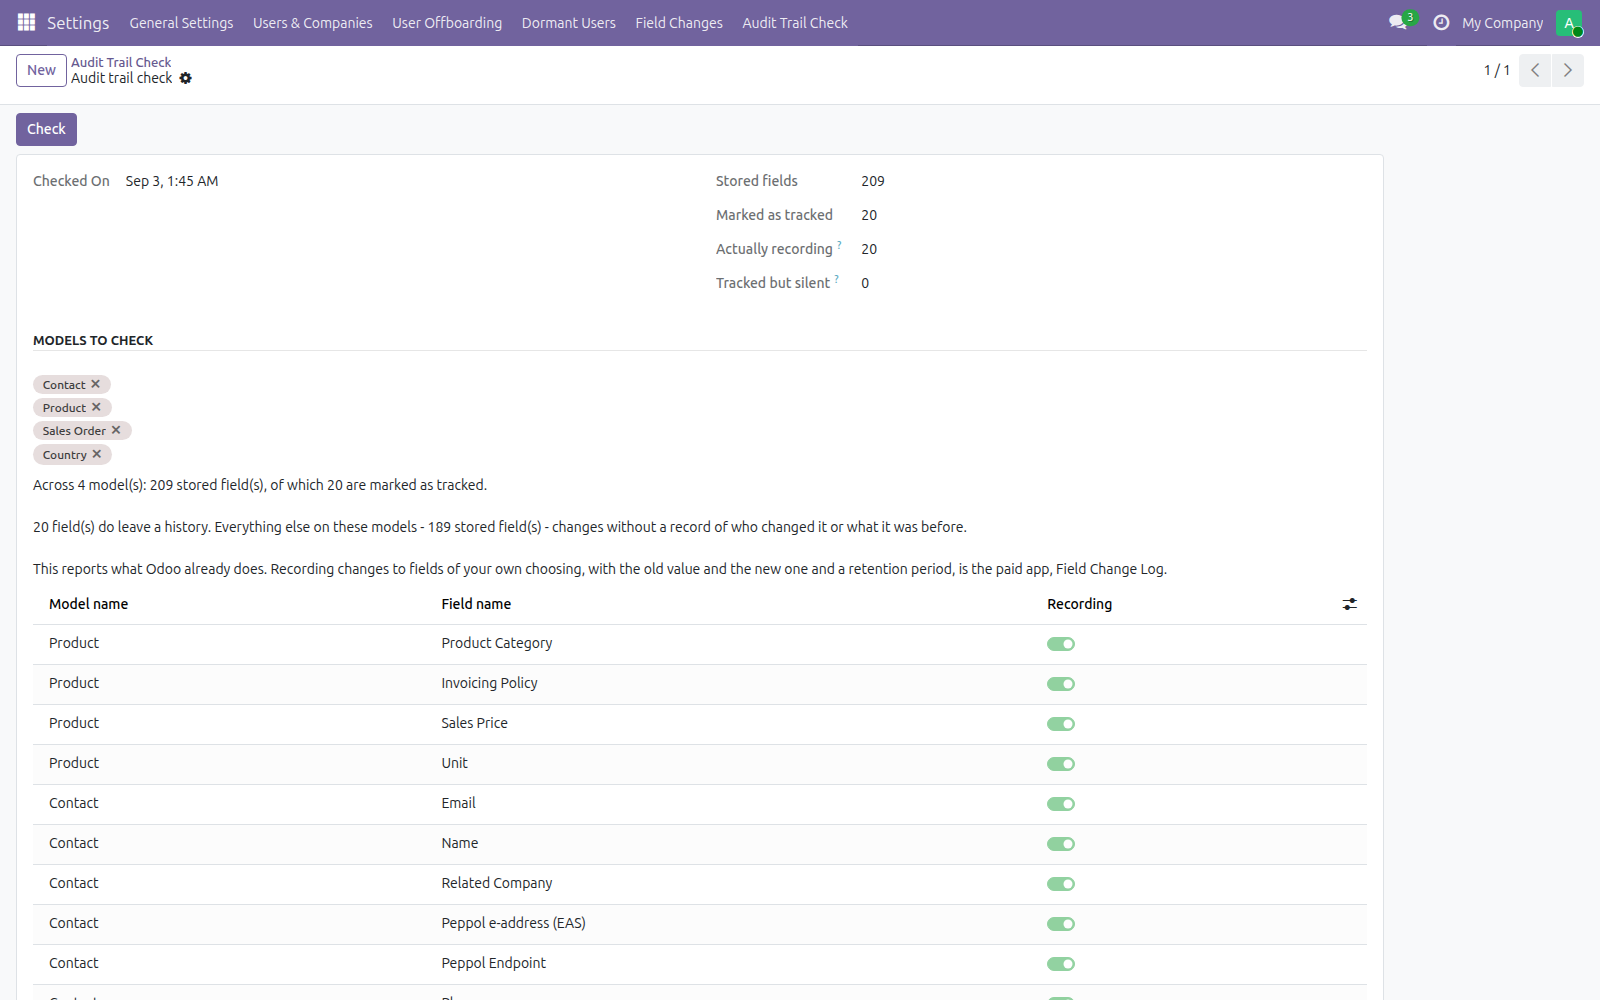Edit the Checked On date field
The image size is (1600, 1000).
(172, 181)
